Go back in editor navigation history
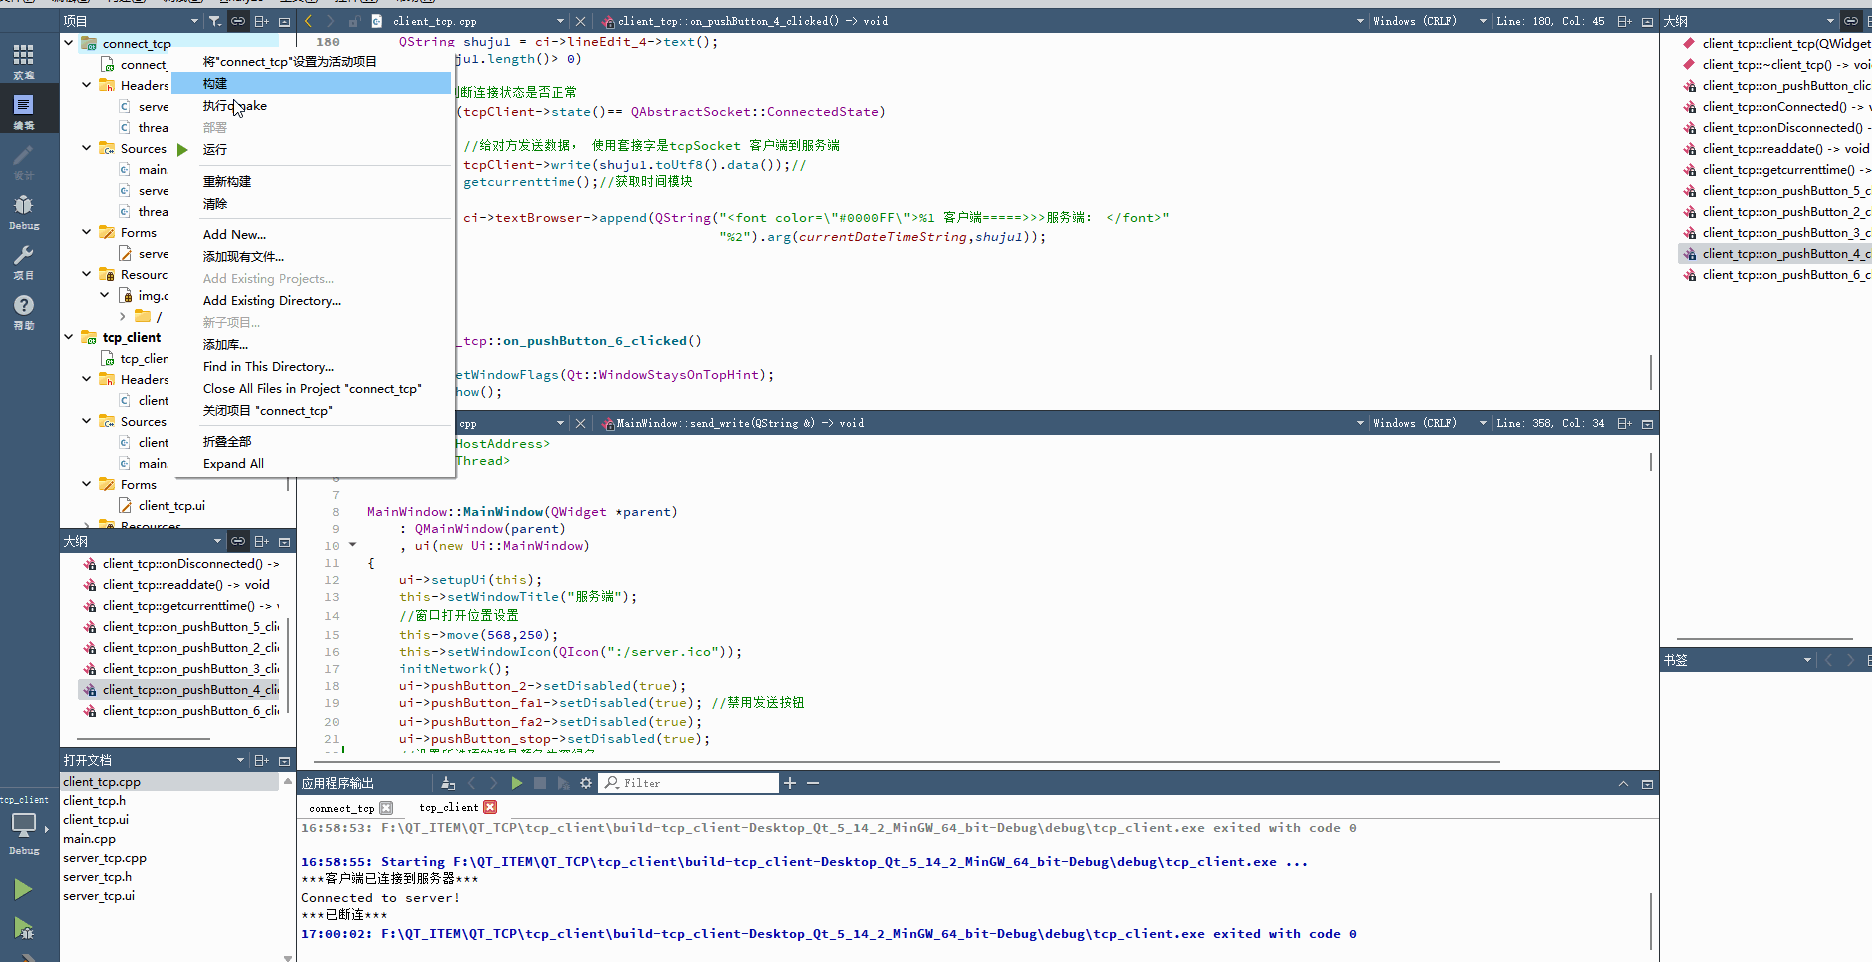The width and height of the screenshot is (1872, 962). 309,21
